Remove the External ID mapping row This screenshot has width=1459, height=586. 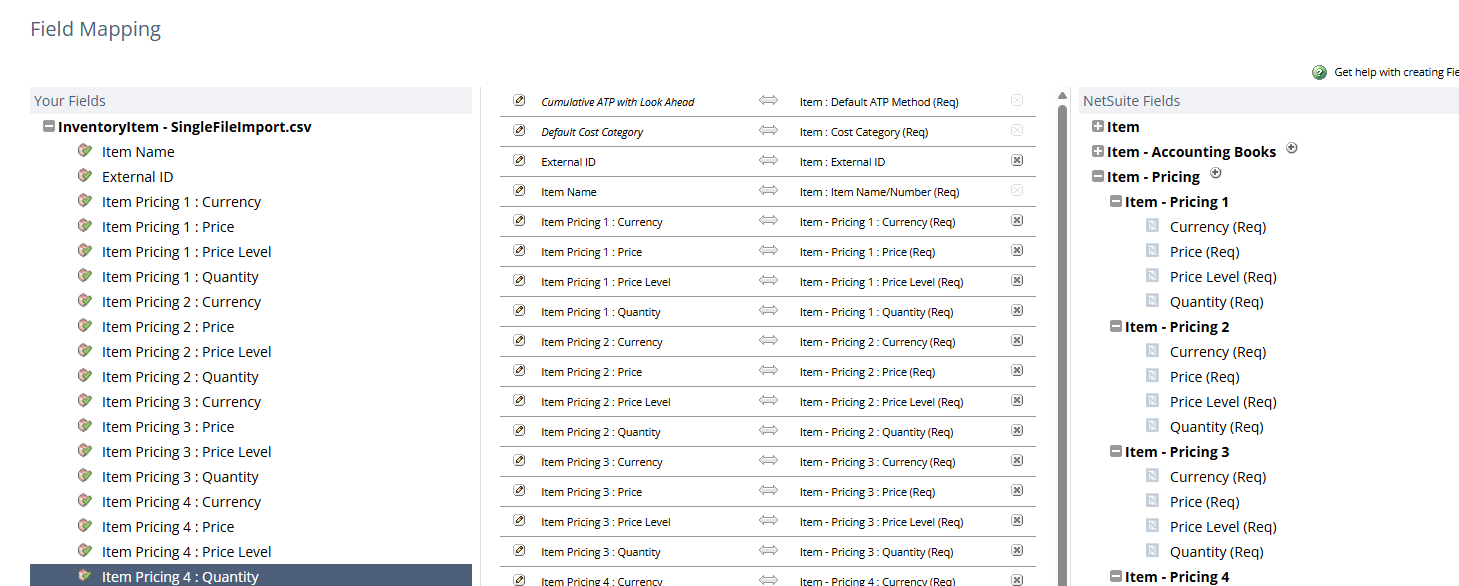point(1017,160)
